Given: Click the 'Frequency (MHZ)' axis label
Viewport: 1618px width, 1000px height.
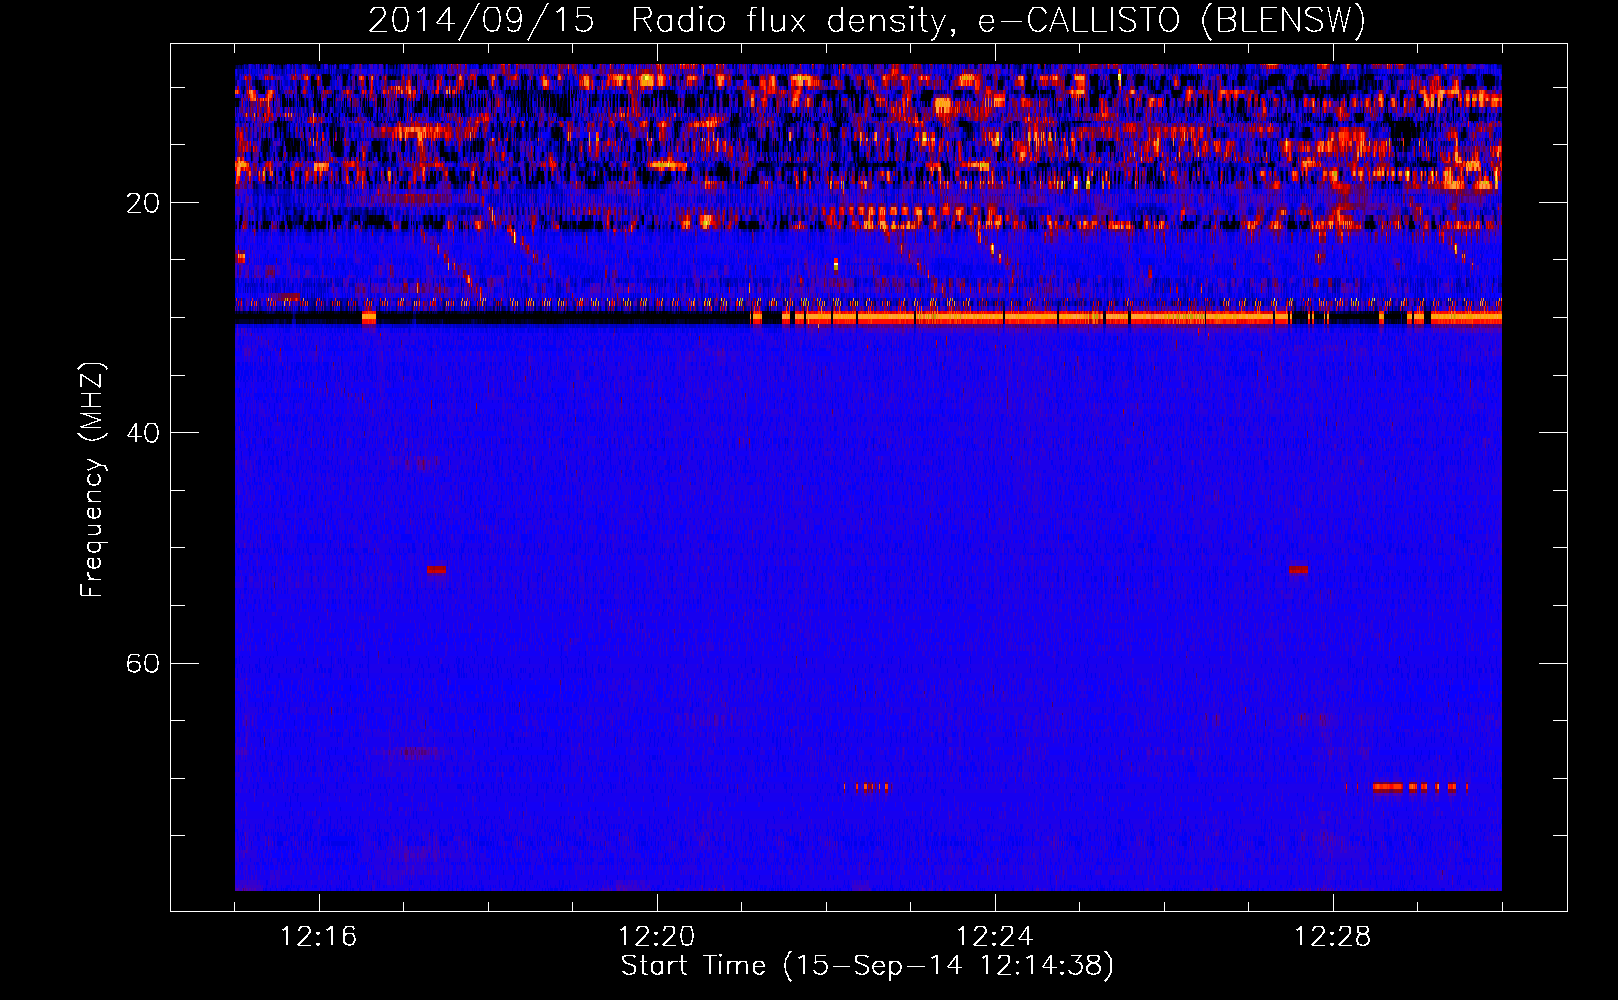Looking at the screenshot, I should [x=92, y=480].
